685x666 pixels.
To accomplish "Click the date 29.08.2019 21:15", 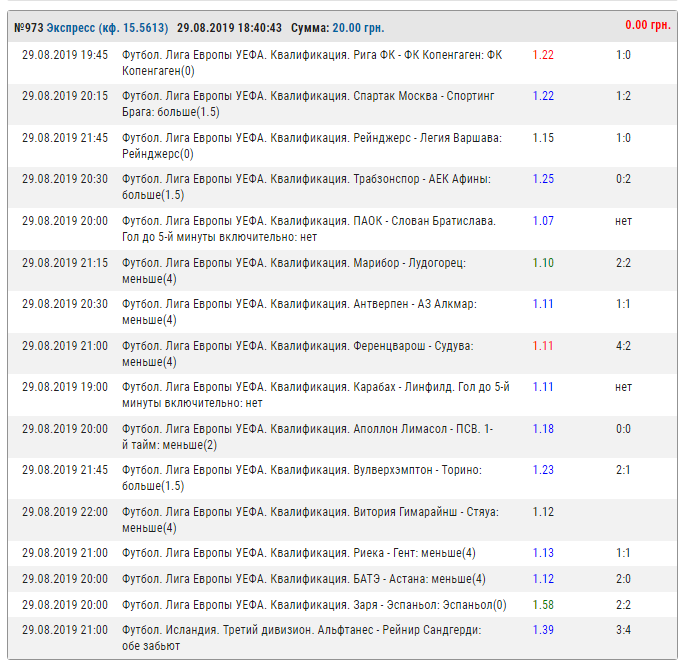I will (65, 263).
